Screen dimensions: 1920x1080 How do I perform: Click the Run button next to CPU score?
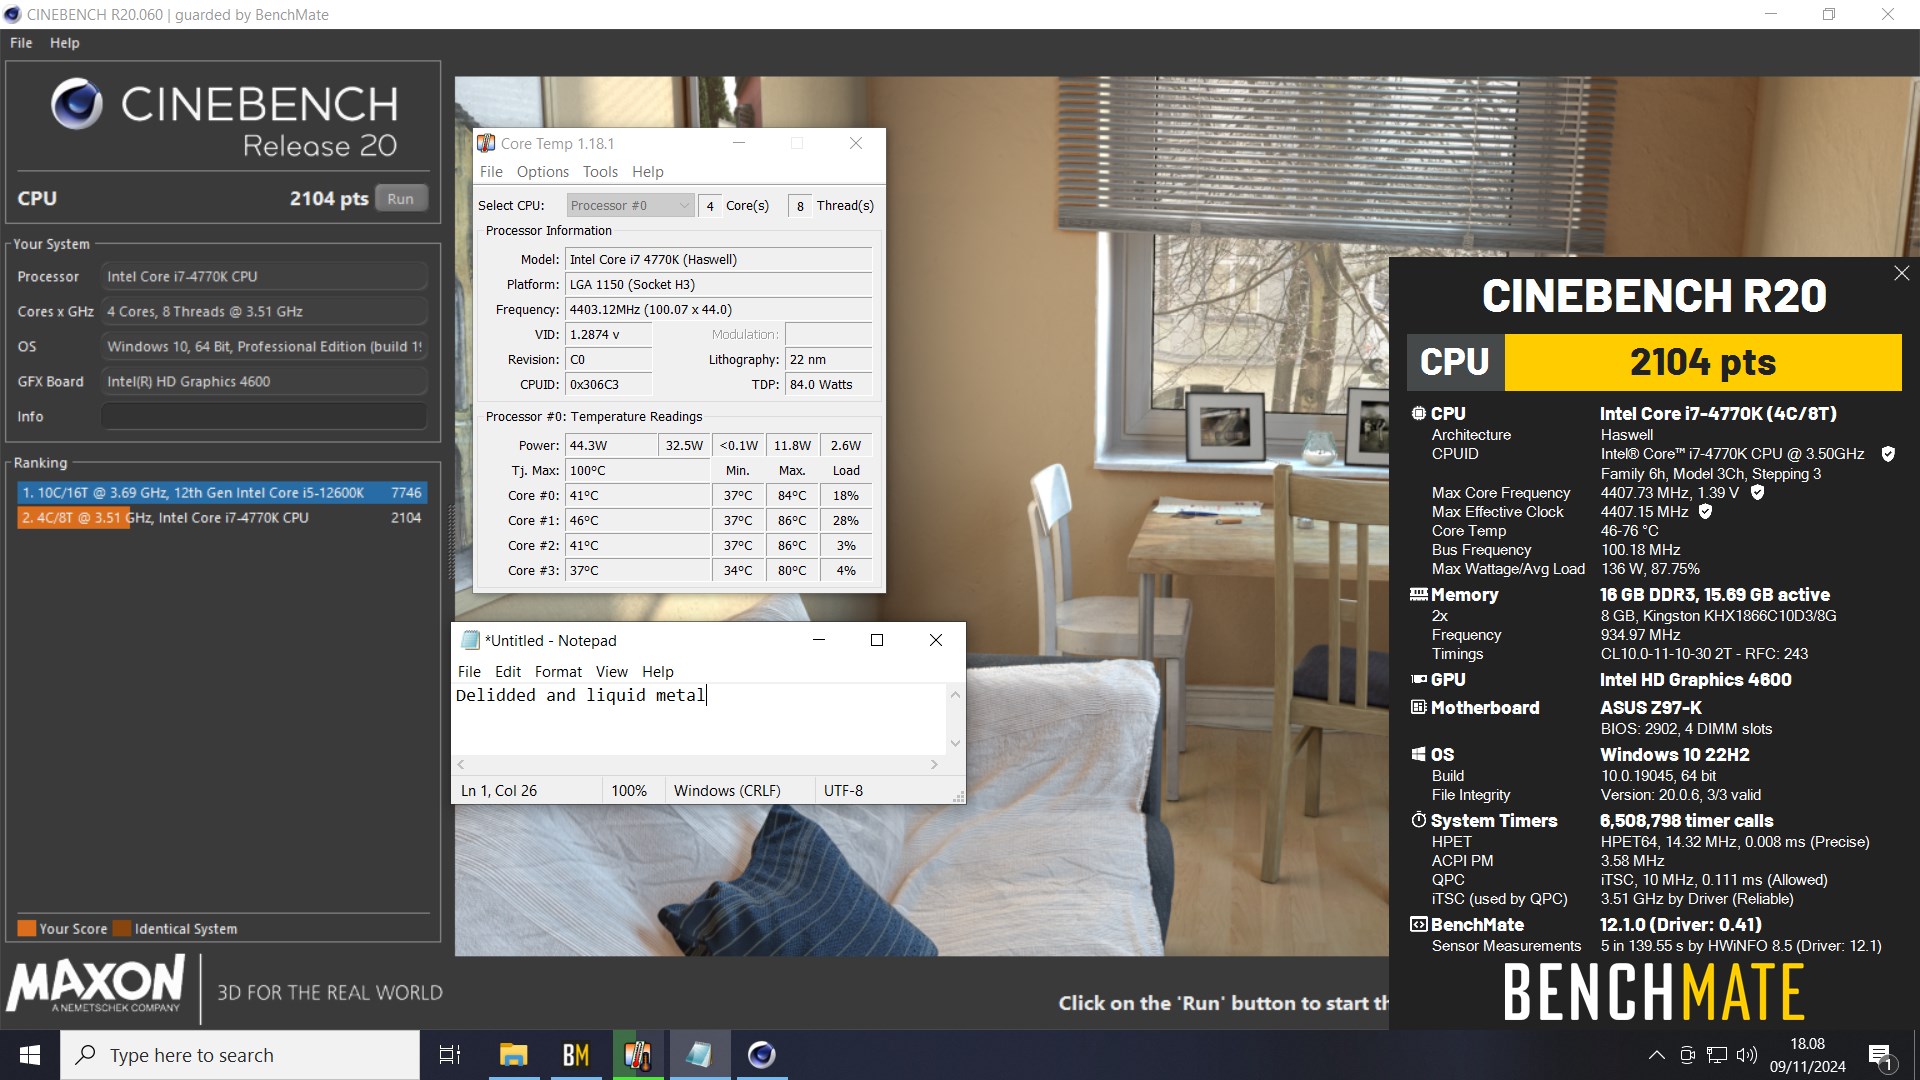pos(400,198)
